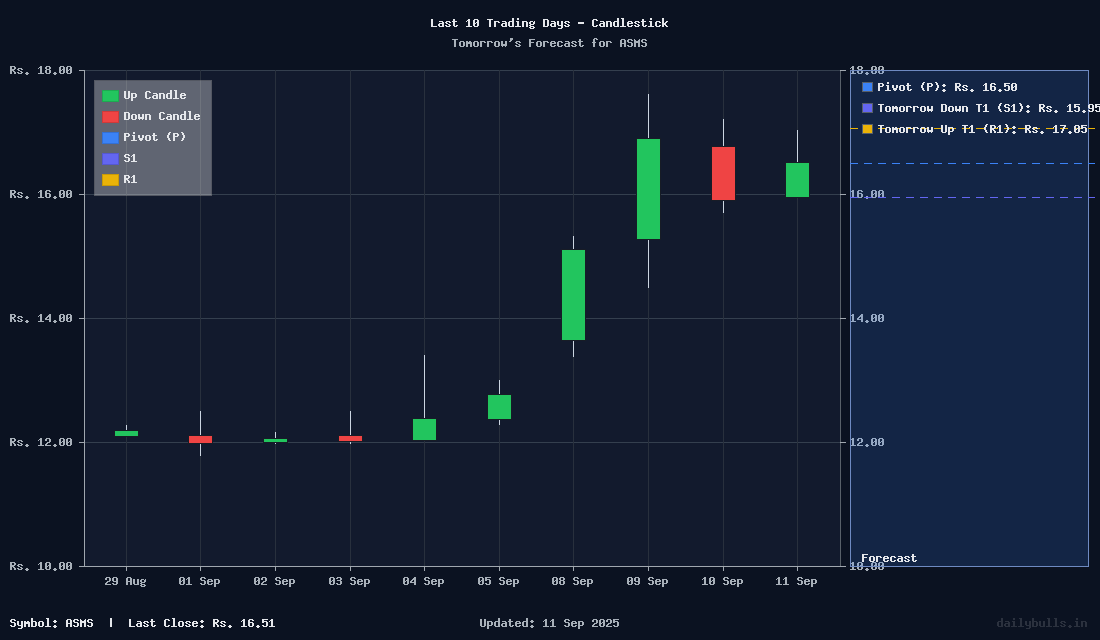
Task: Click 'Updated: 11 Sep 2025' footer text
Action: click(x=549, y=623)
